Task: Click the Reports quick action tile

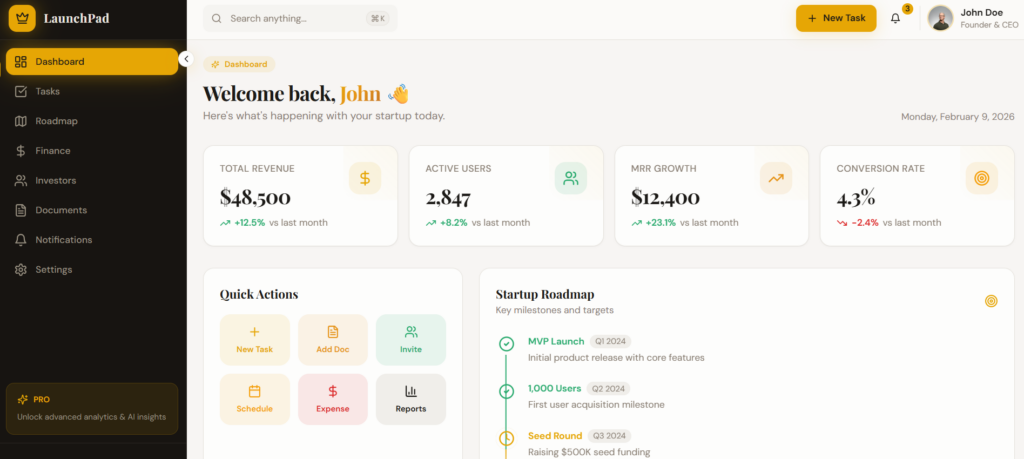Action: coord(411,399)
